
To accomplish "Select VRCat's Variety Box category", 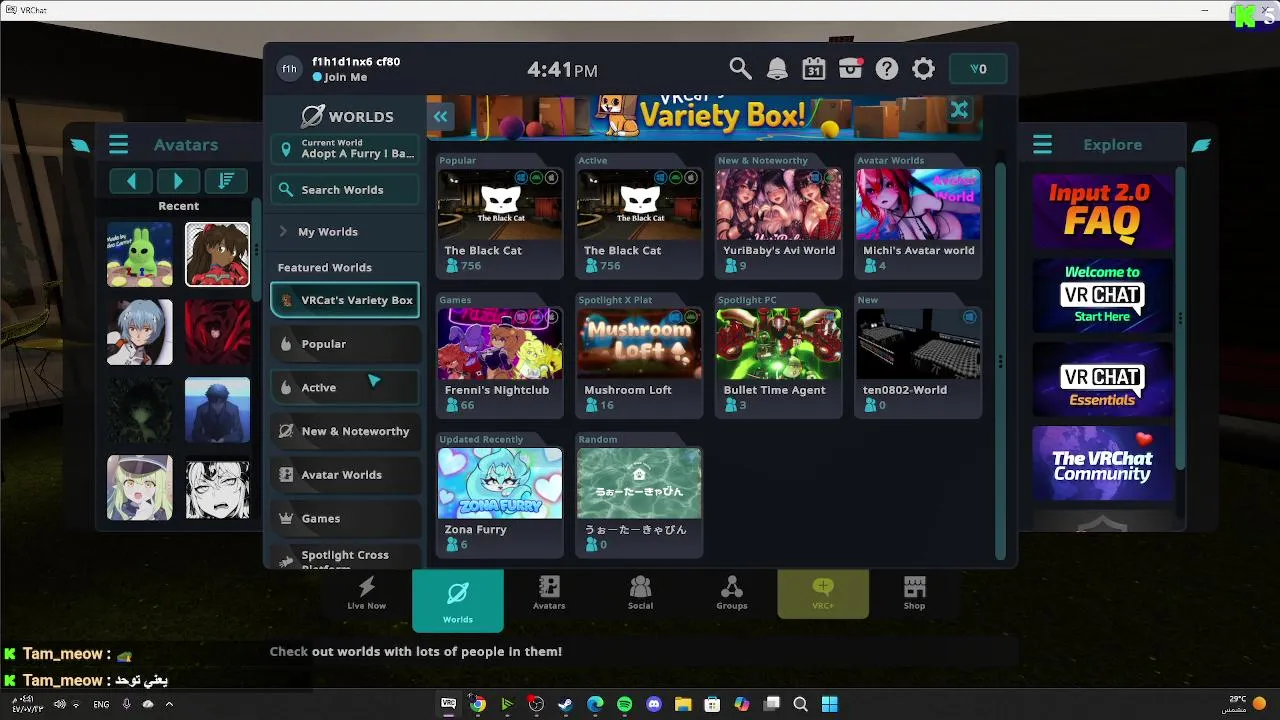I will [x=345, y=300].
